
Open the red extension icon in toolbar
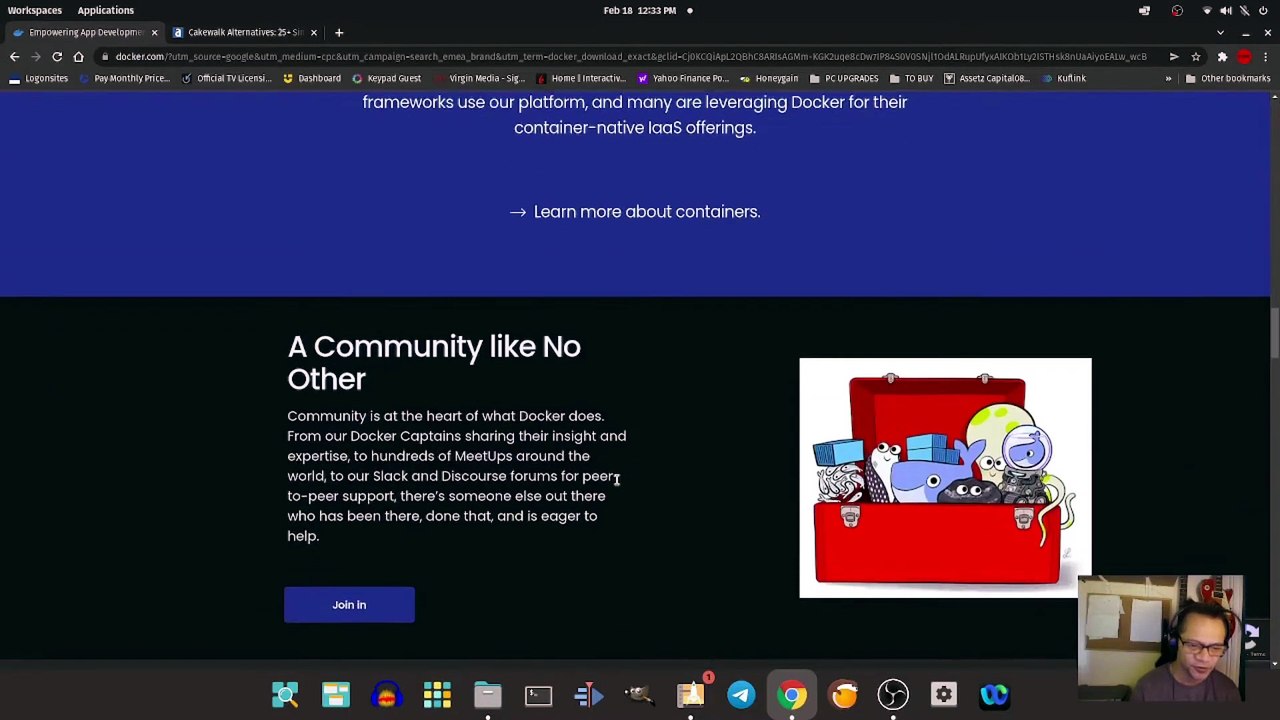(1244, 57)
